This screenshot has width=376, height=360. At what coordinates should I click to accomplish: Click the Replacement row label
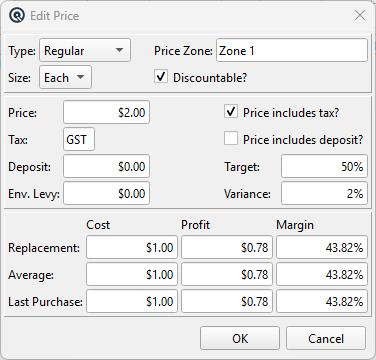44,248
